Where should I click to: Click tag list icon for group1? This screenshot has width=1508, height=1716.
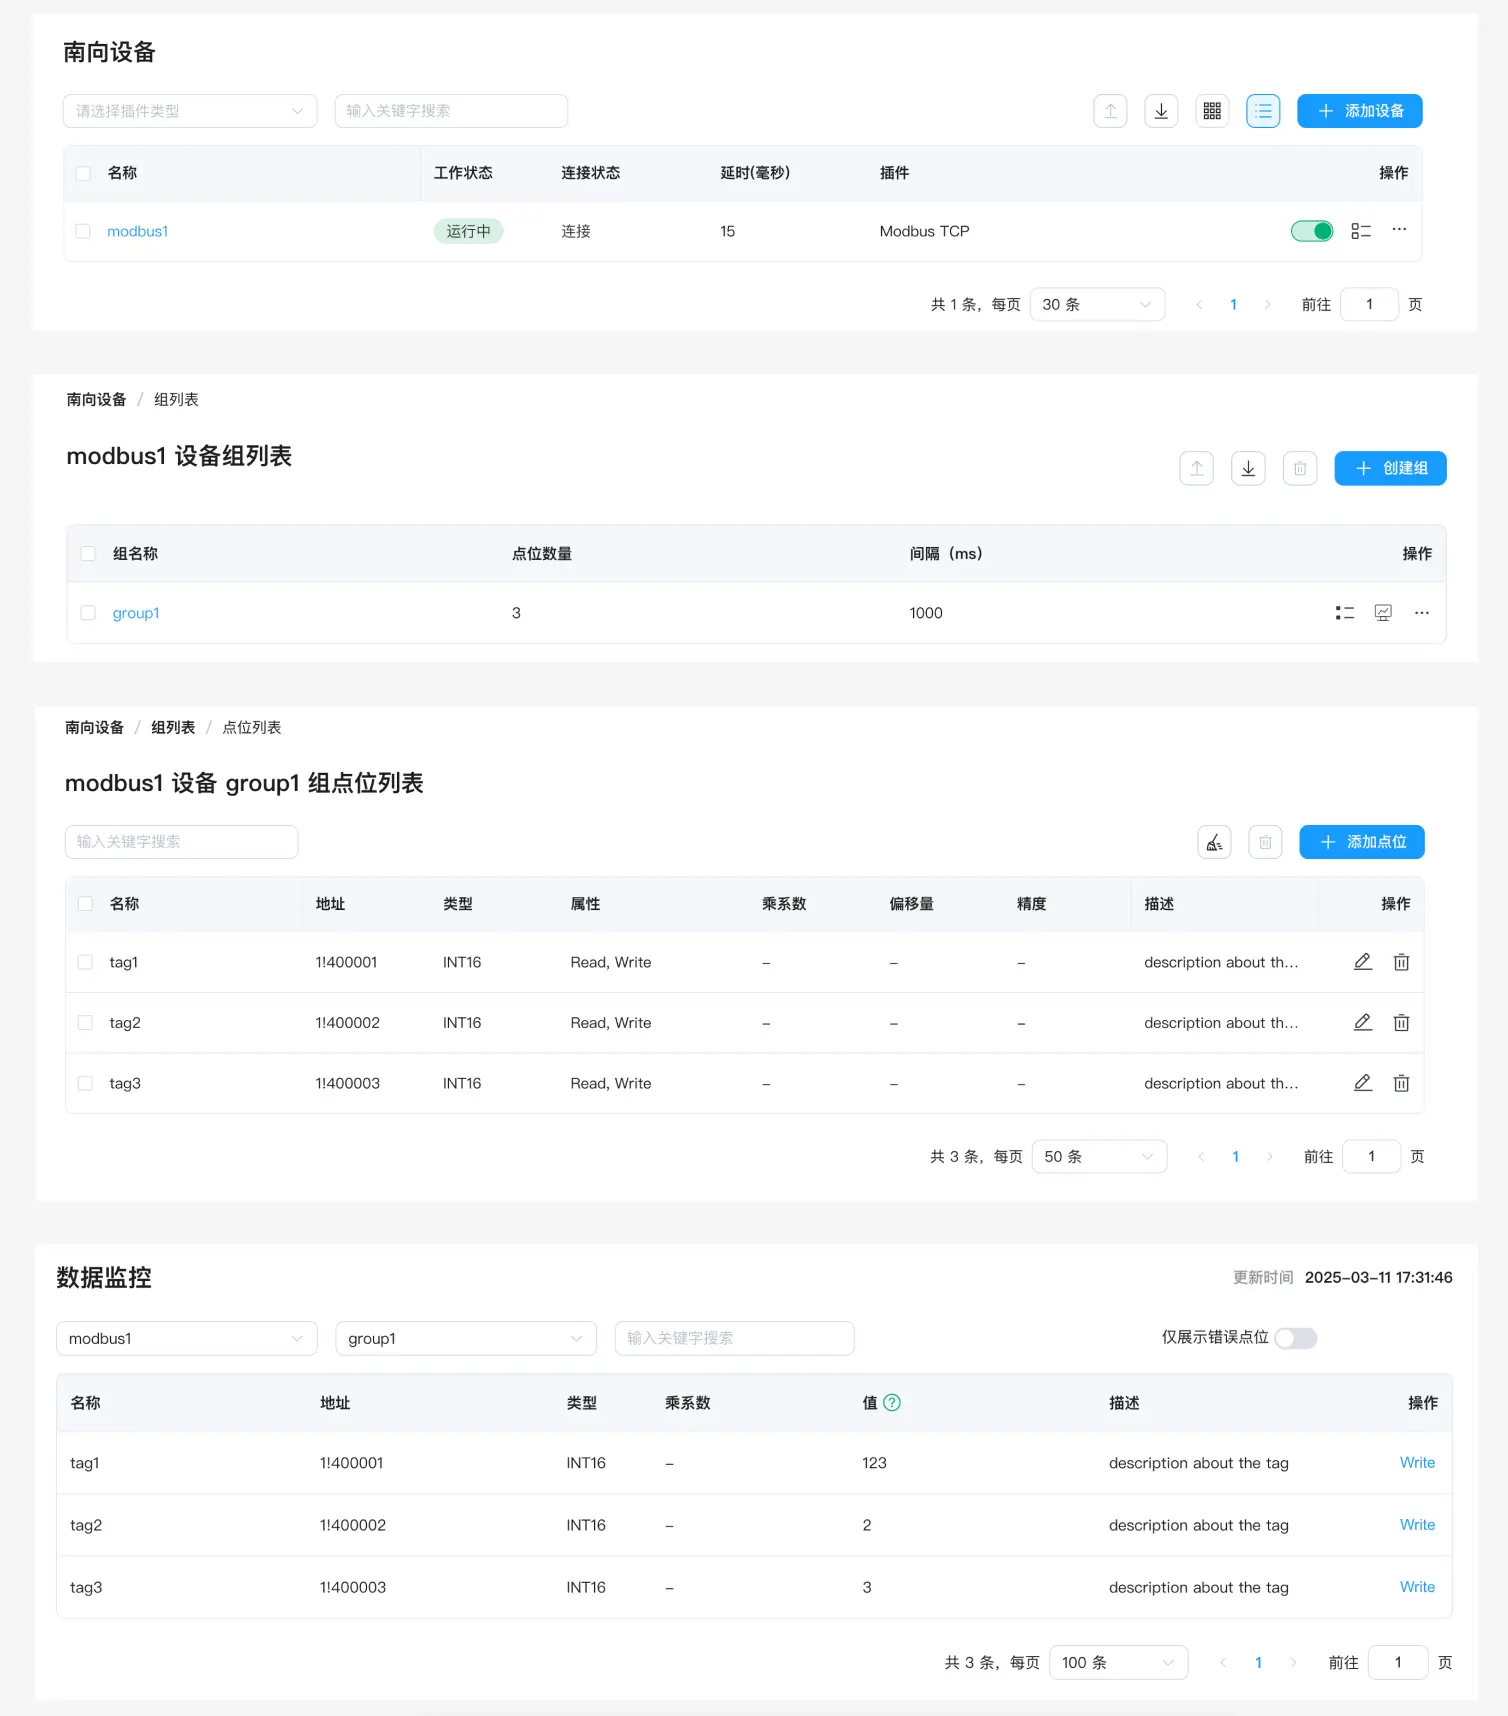(x=1345, y=613)
